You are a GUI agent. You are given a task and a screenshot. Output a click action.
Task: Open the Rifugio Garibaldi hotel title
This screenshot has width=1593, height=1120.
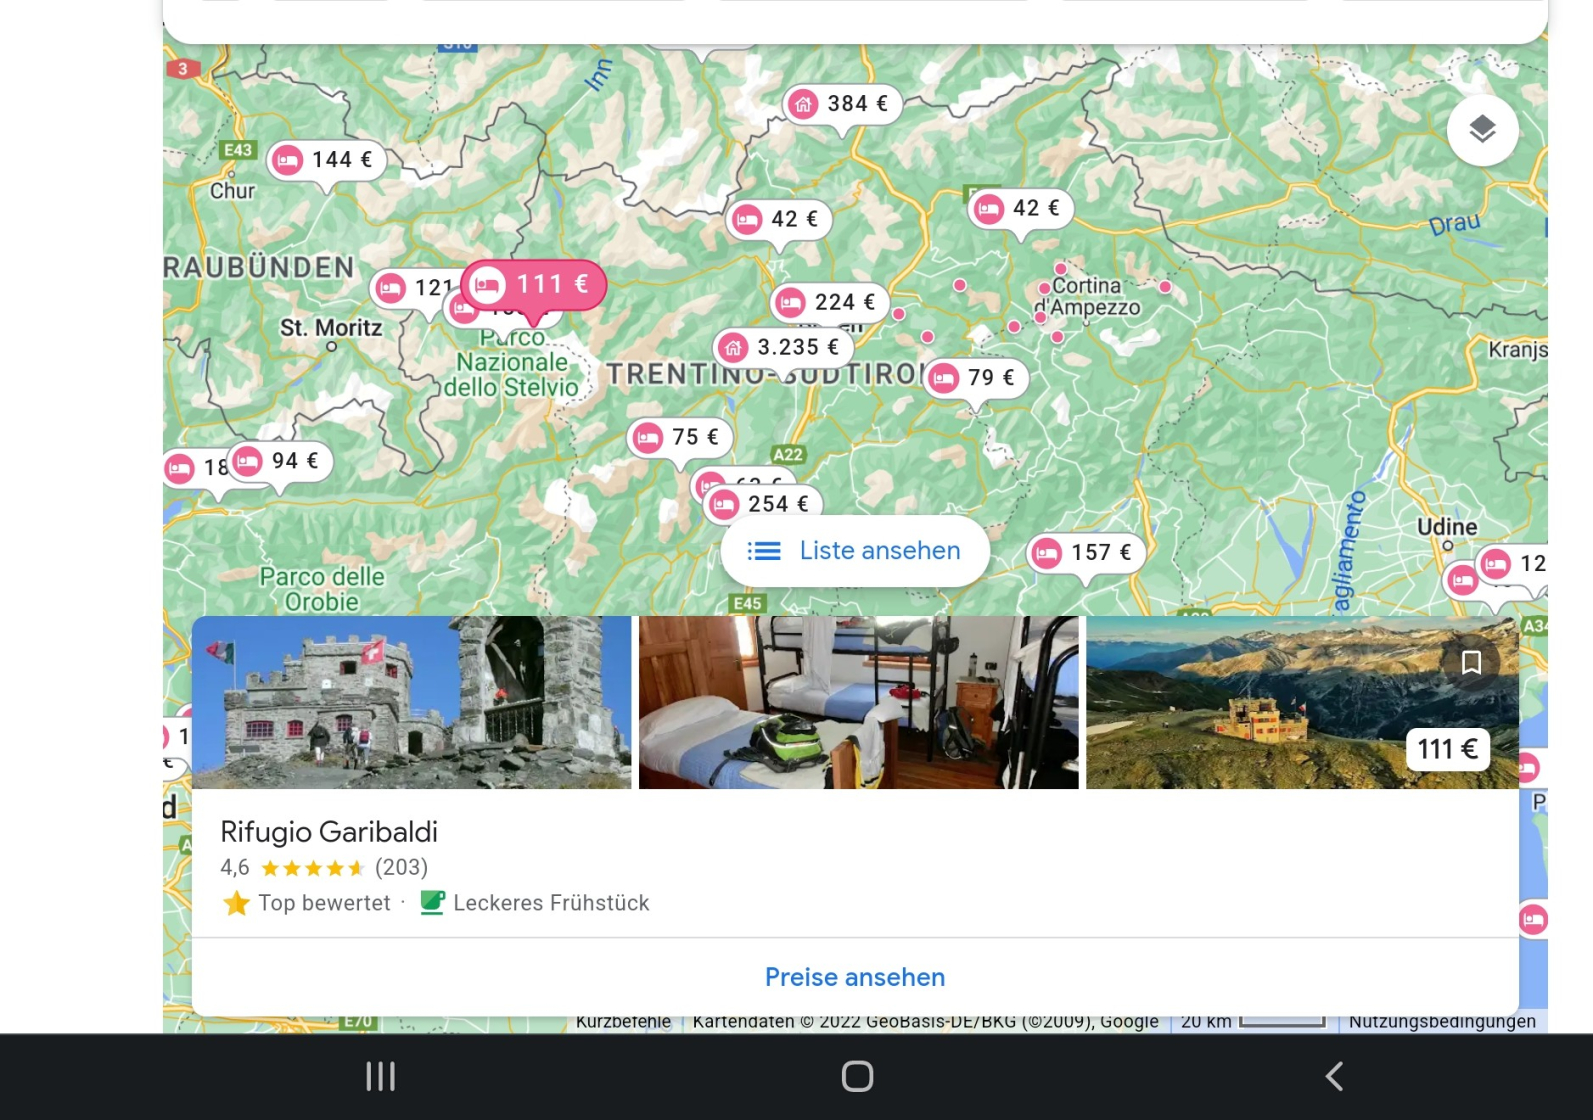(329, 832)
